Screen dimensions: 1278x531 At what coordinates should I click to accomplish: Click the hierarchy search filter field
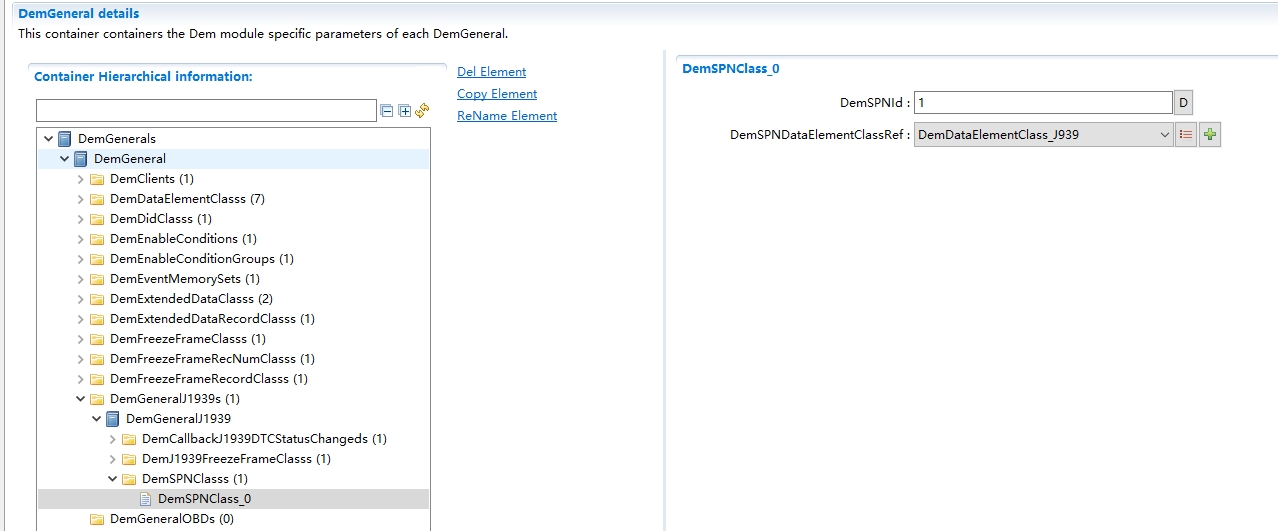tap(206, 110)
